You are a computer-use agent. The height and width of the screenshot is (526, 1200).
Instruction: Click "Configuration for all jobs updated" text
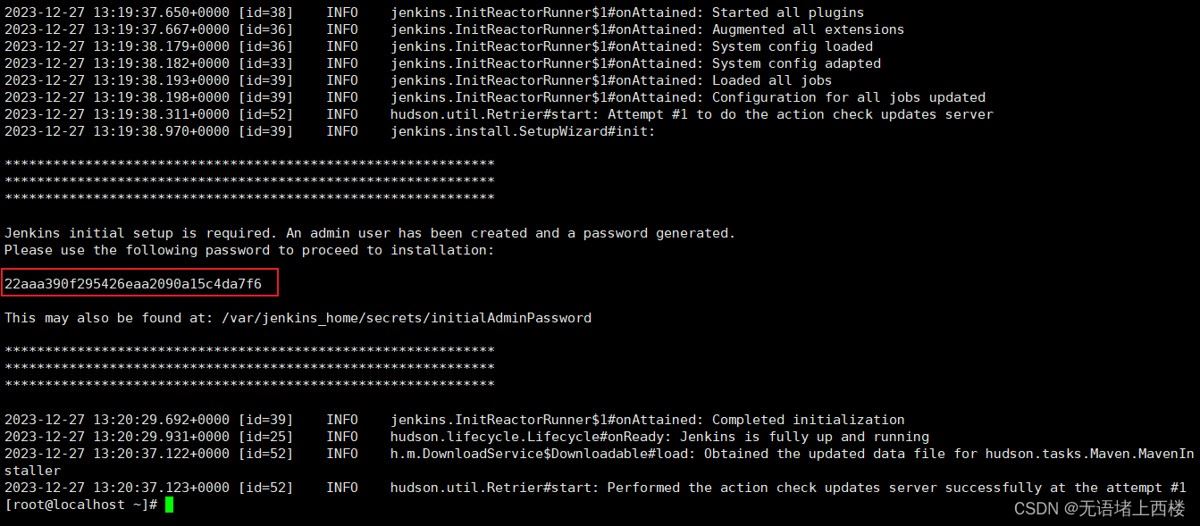pos(848,98)
